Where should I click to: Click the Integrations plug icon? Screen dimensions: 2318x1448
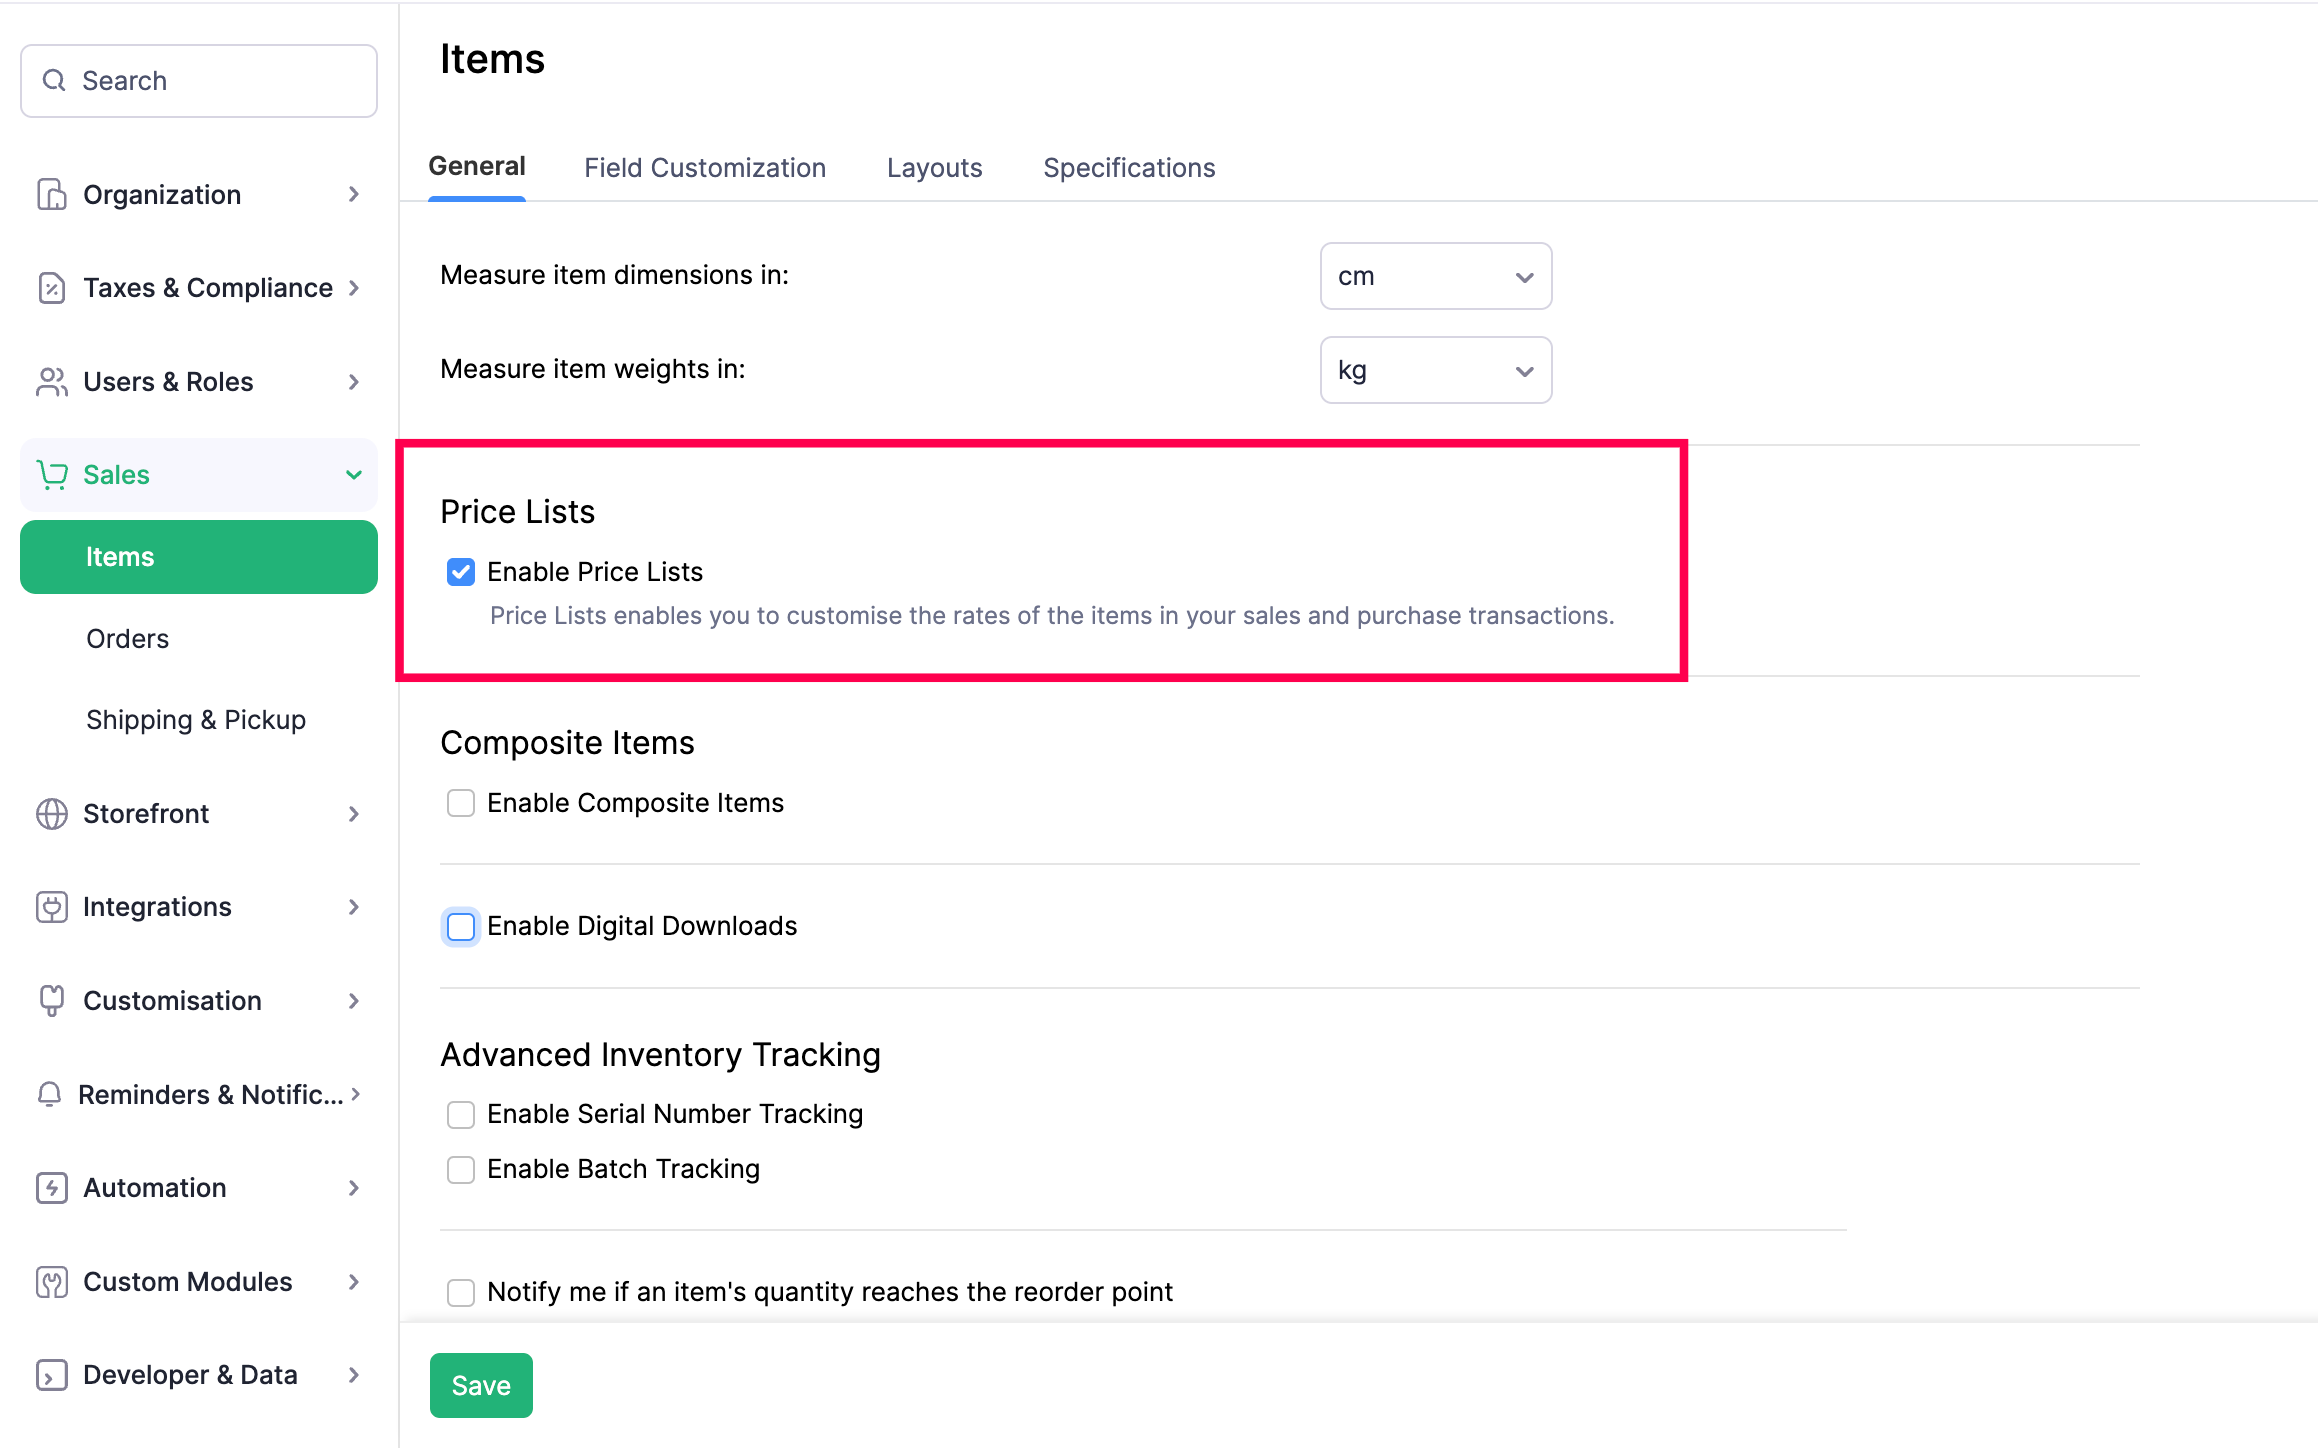51,907
